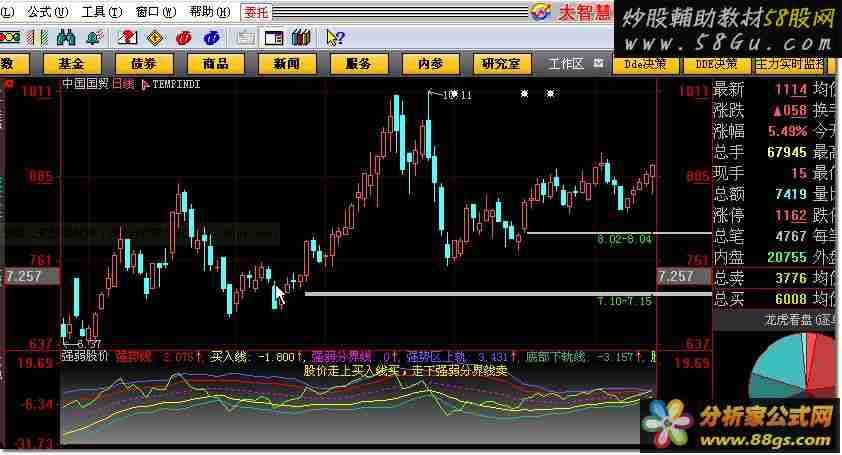842x455 pixels.
Task: Click the 6.37 low price marker
Action: [x=89, y=343]
